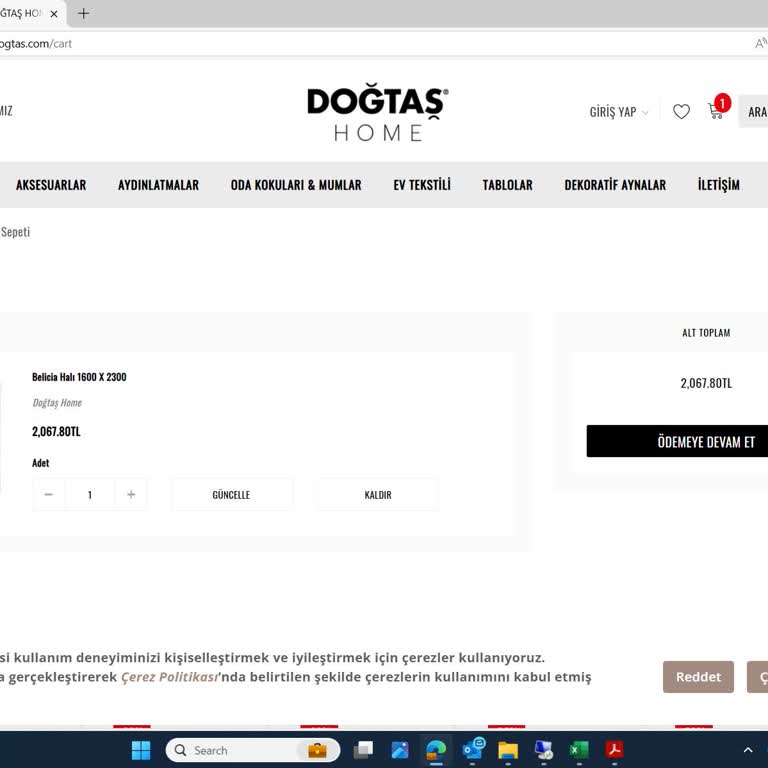
Task: Open the Çerez Politikası link
Action: pyautogui.click(x=169, y=677)
